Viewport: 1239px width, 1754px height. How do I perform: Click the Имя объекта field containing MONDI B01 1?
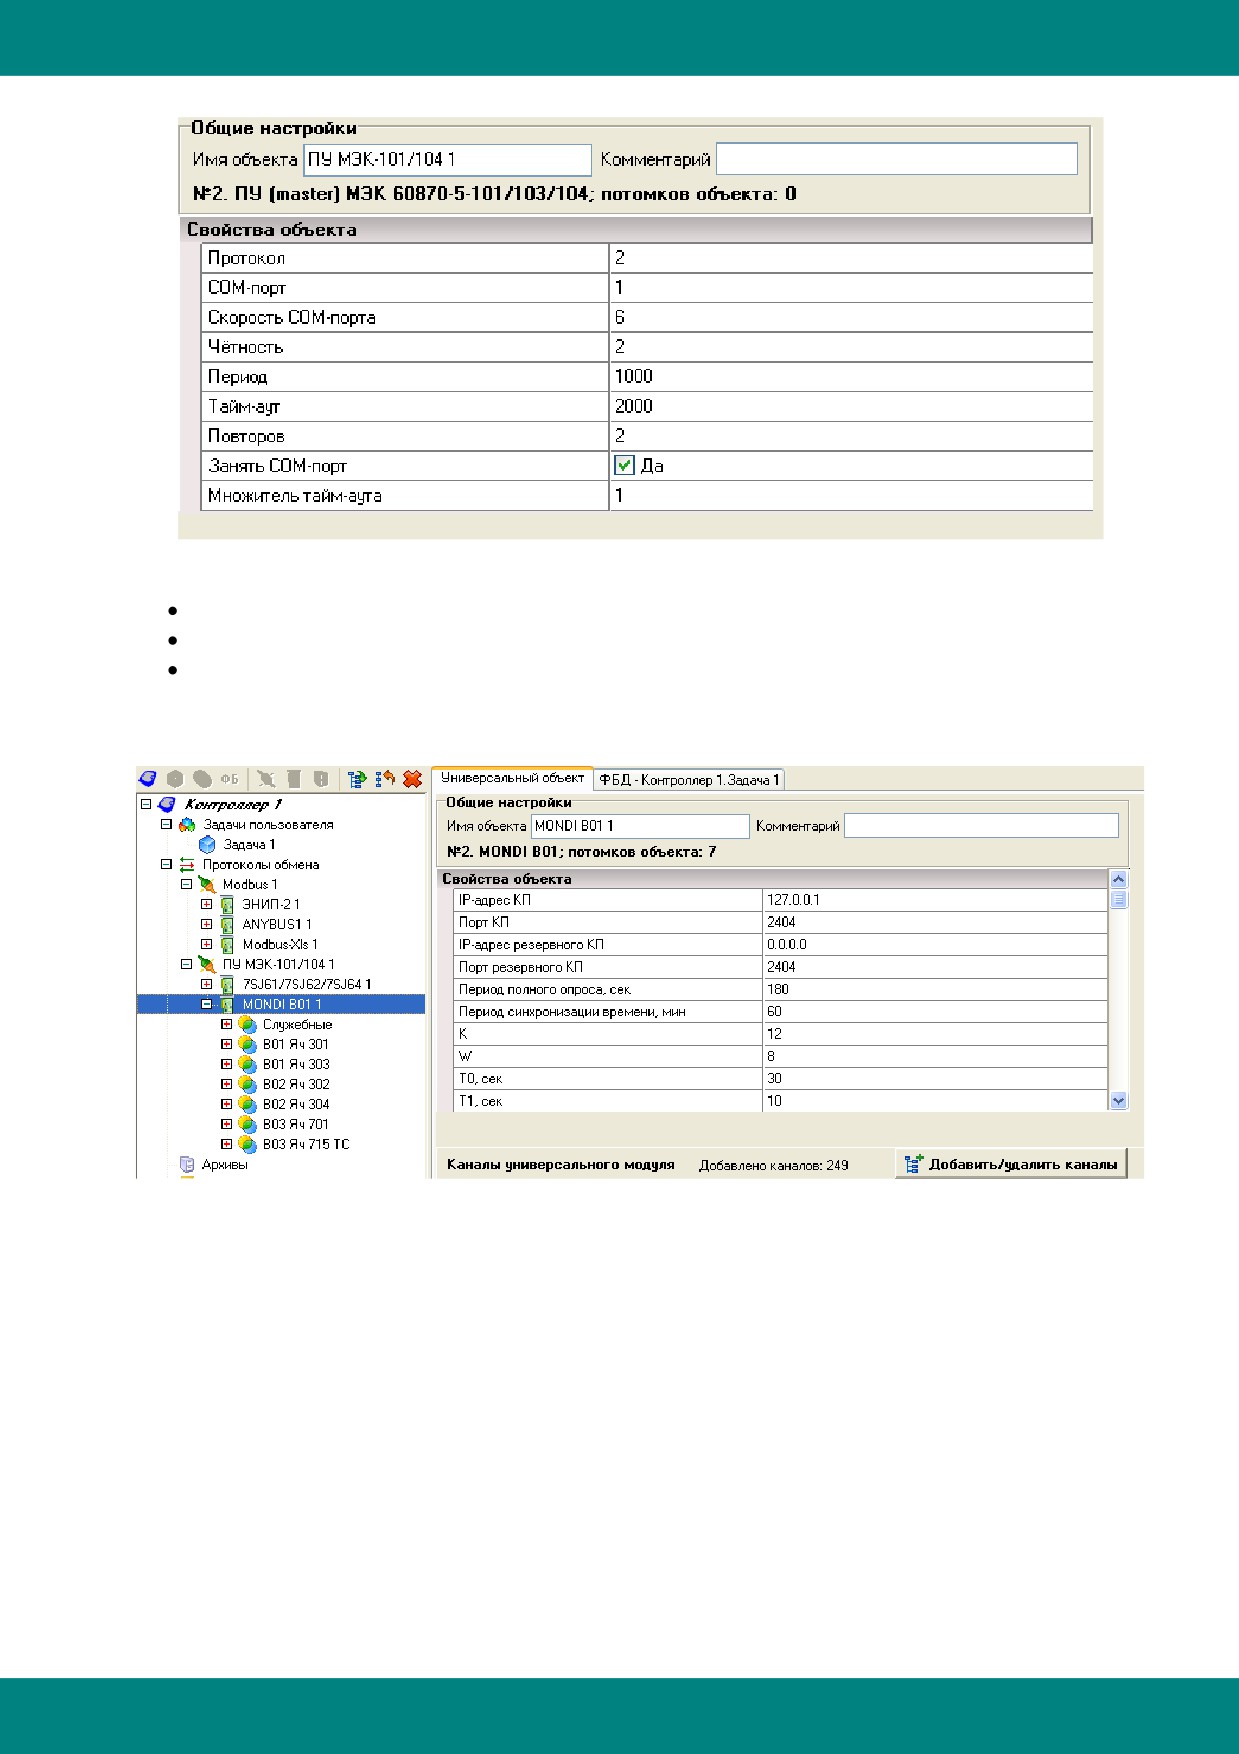point(640,826)
